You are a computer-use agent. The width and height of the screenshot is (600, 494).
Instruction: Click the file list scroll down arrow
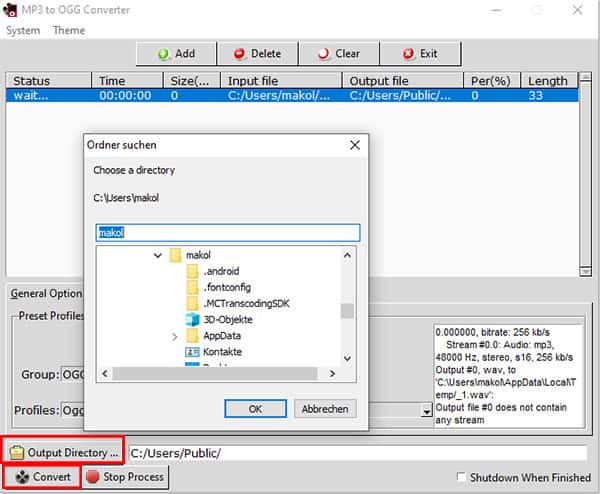[x=585, y=271]
